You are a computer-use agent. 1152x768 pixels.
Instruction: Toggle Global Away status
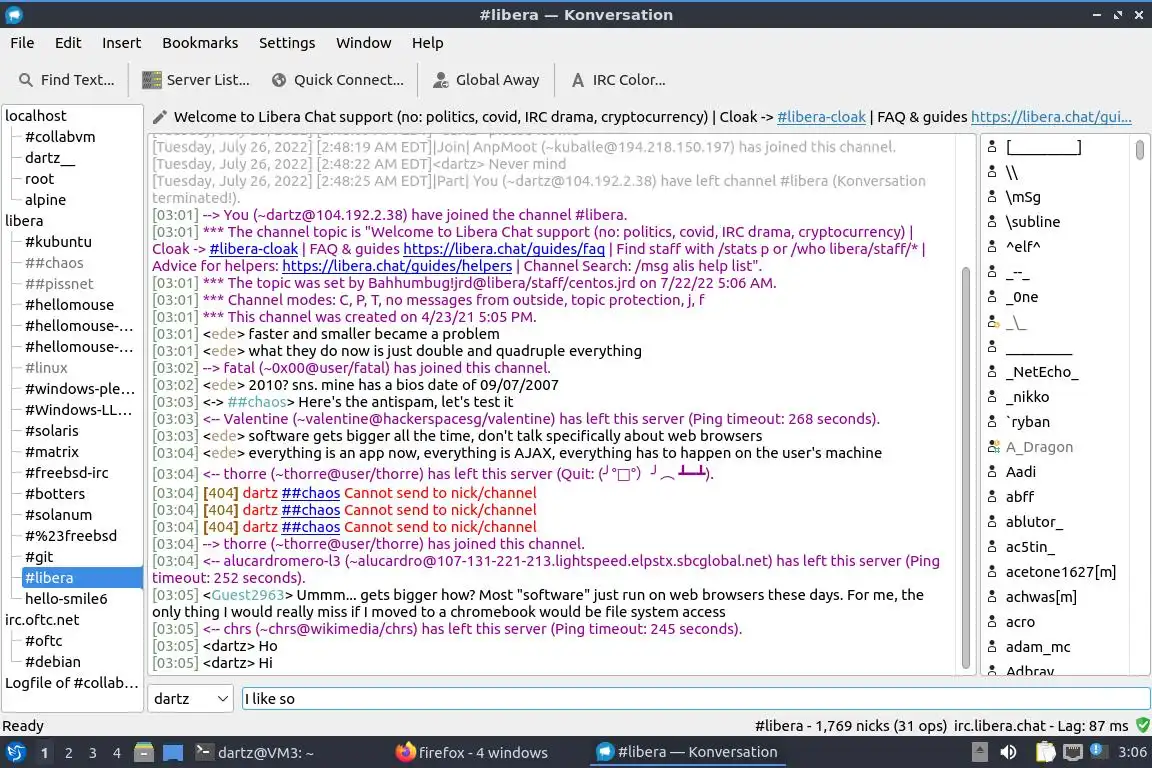coord(486,80)
